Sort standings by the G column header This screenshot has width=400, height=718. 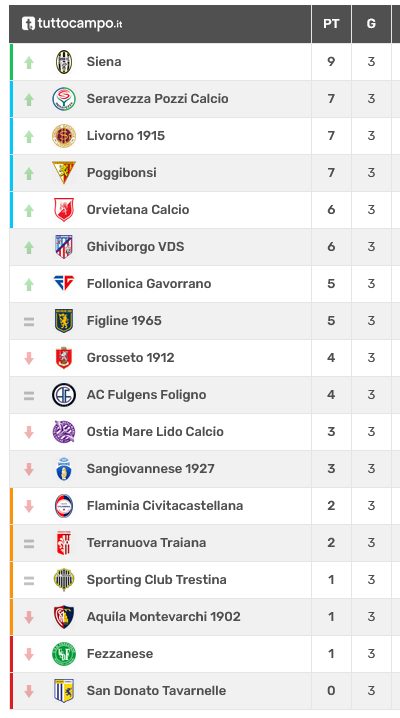click(371, 24)
